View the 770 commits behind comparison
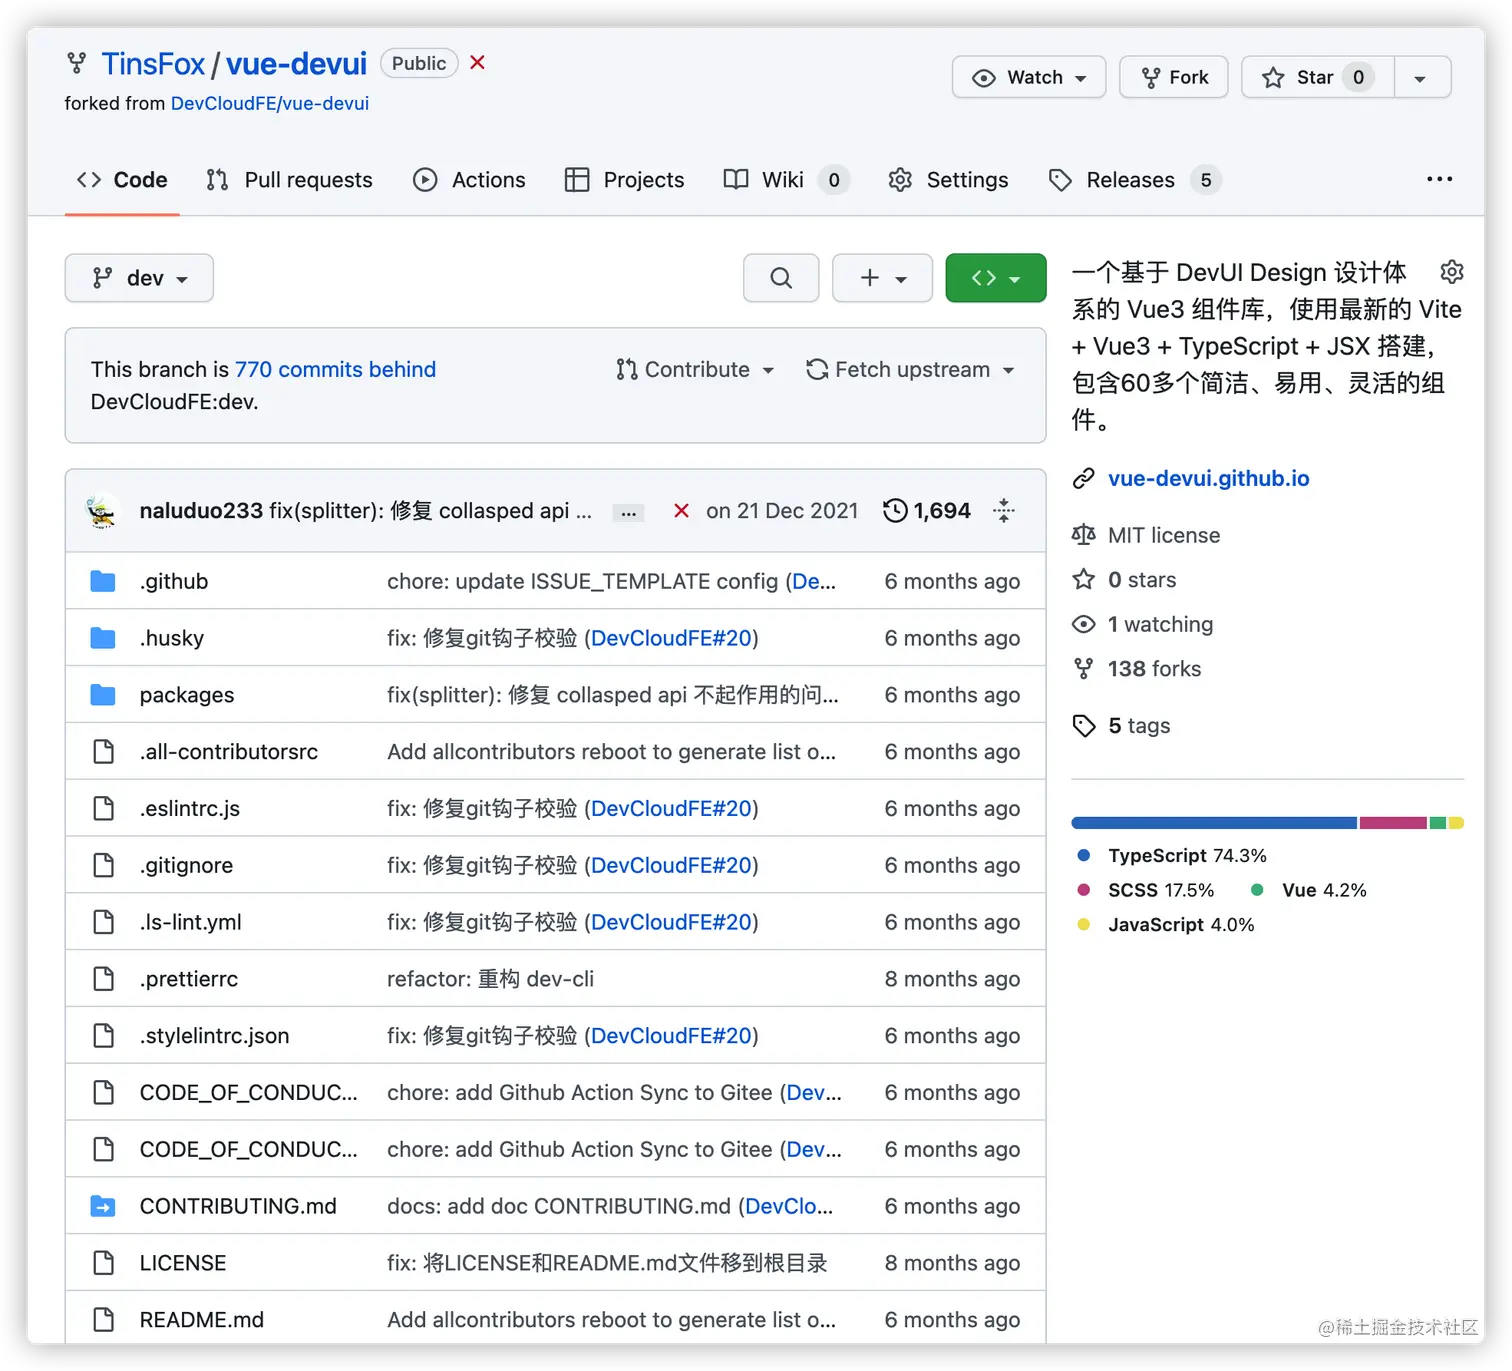1512x1371 pixels. click(x=335, y=370)
